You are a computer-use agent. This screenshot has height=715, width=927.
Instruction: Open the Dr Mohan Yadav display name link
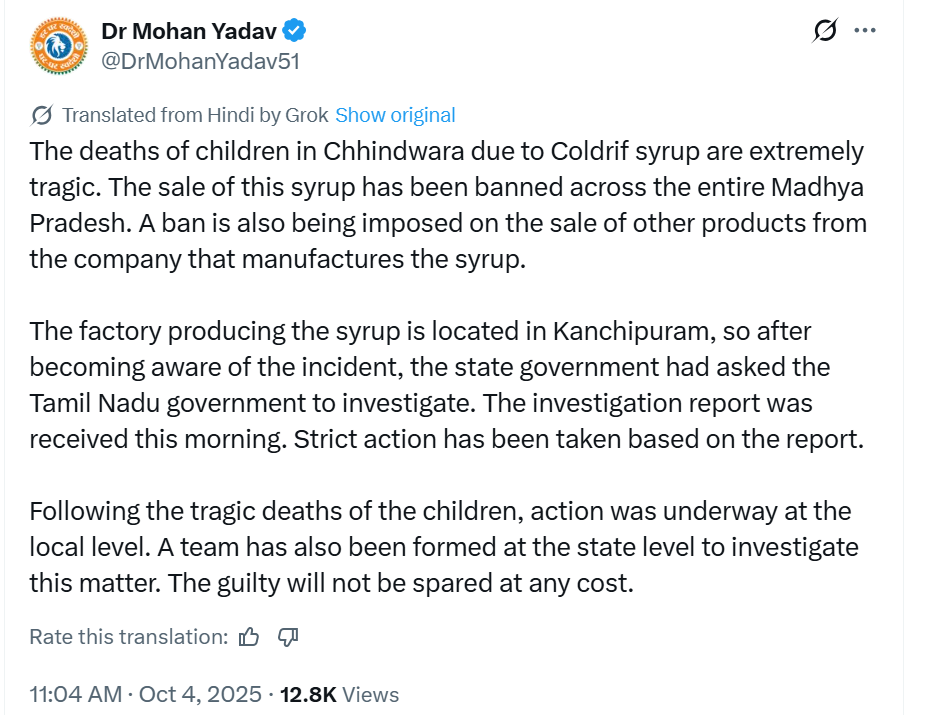(189, 31)
